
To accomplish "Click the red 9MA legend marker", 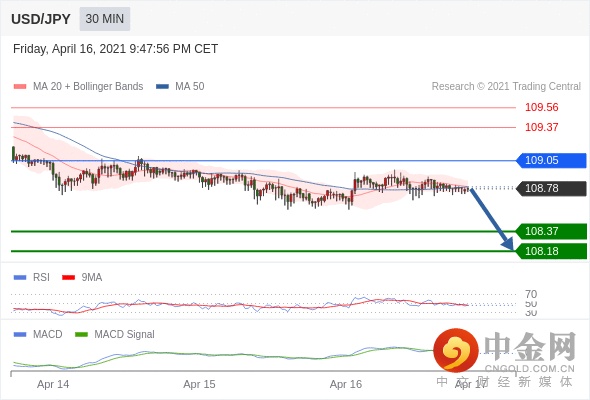I will (68, 278).
